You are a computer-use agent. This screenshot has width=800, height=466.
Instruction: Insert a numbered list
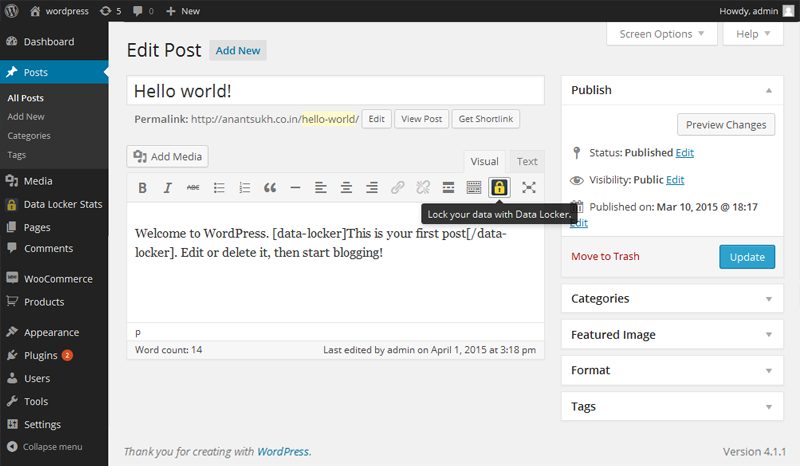click(x=244, y=188)
